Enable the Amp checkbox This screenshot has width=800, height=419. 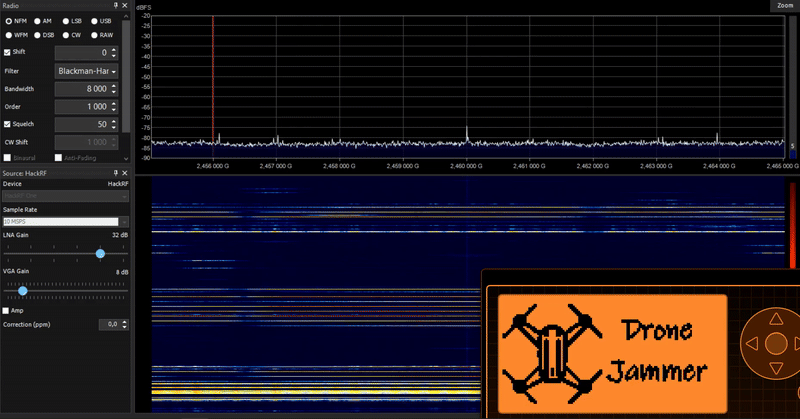click(6, 310)
